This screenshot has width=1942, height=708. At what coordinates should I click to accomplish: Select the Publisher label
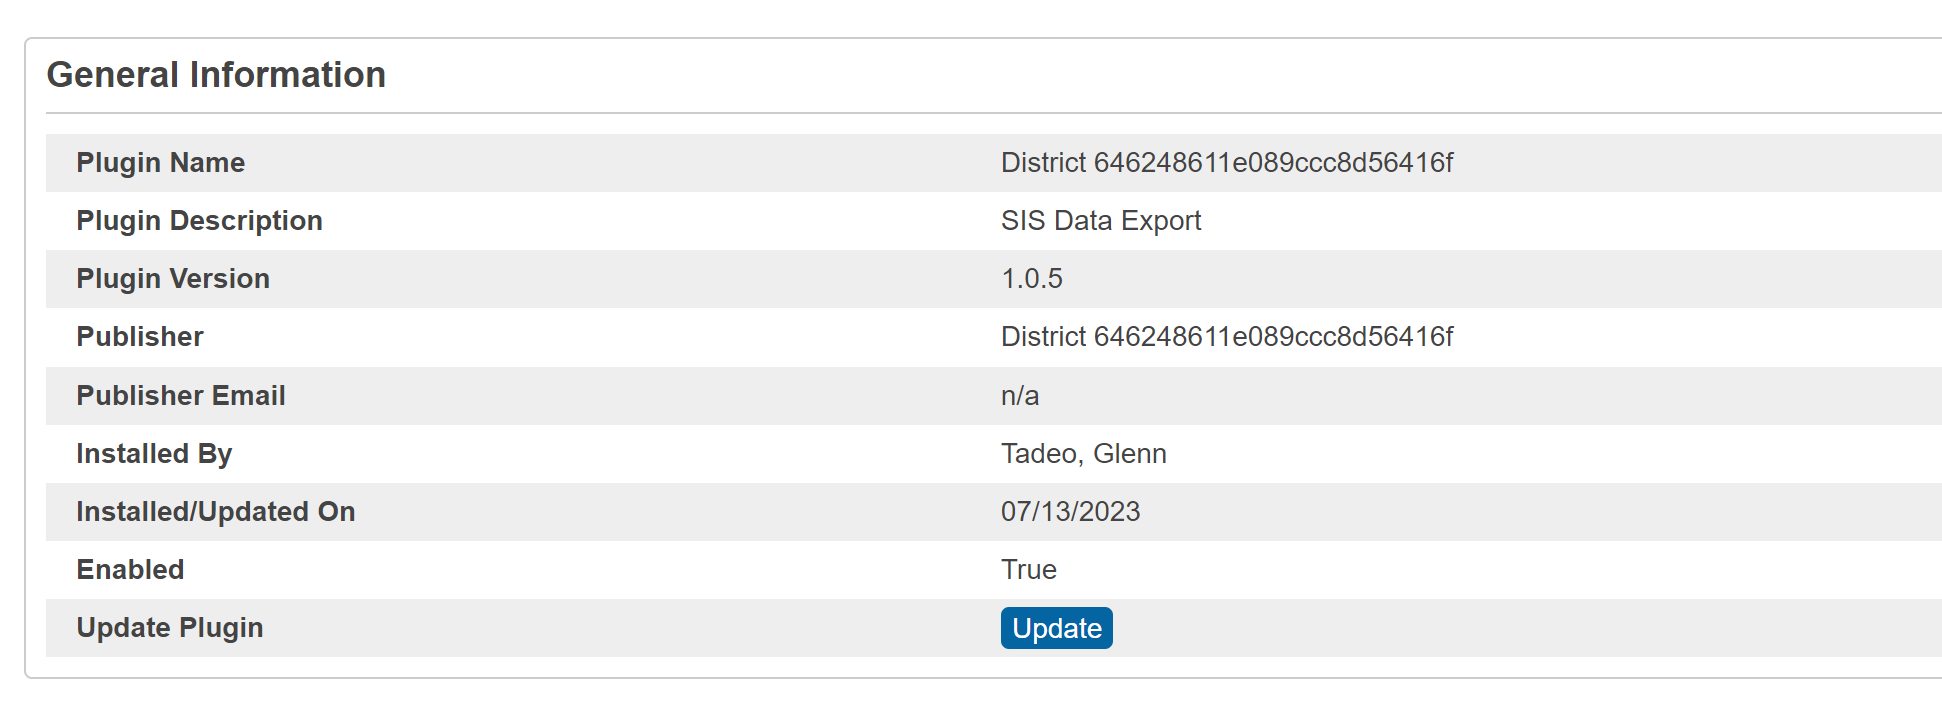(x=140, y=336)
